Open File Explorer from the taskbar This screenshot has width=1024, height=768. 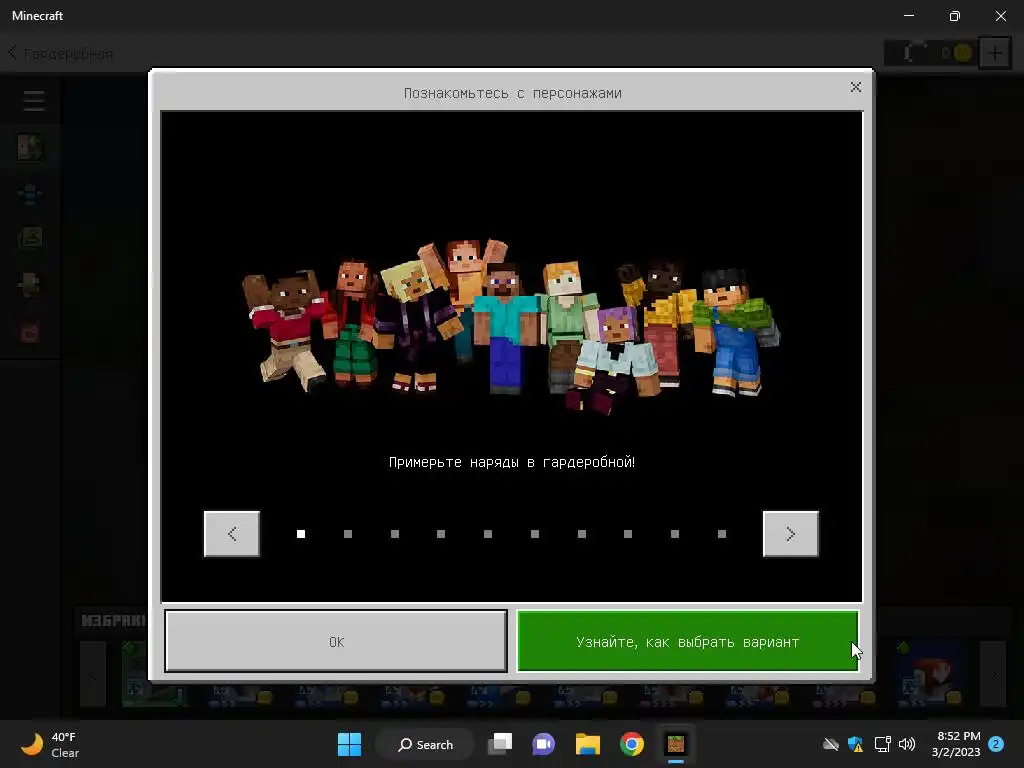coord(588,744)
